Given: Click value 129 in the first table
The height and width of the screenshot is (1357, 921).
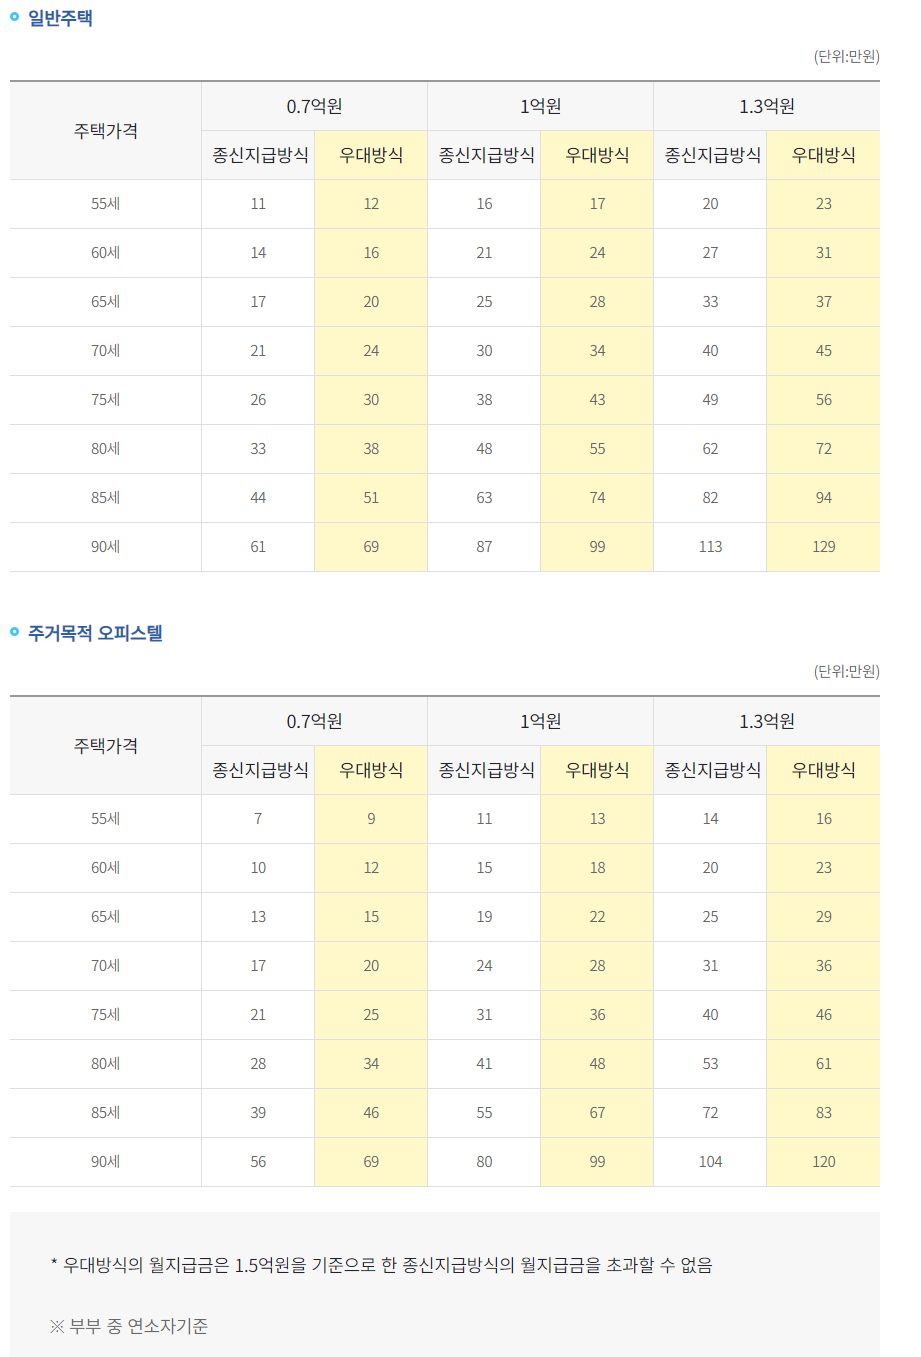Looking at the screenshot, I should pyautogui.click(x=823, y=547).
